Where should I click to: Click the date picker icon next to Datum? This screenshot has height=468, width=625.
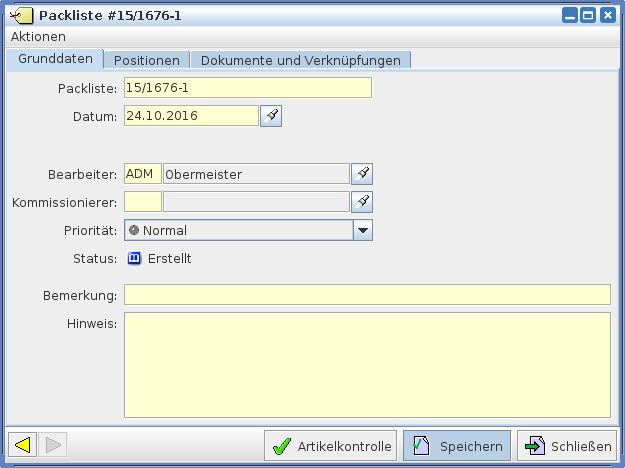tap(271, 116)
